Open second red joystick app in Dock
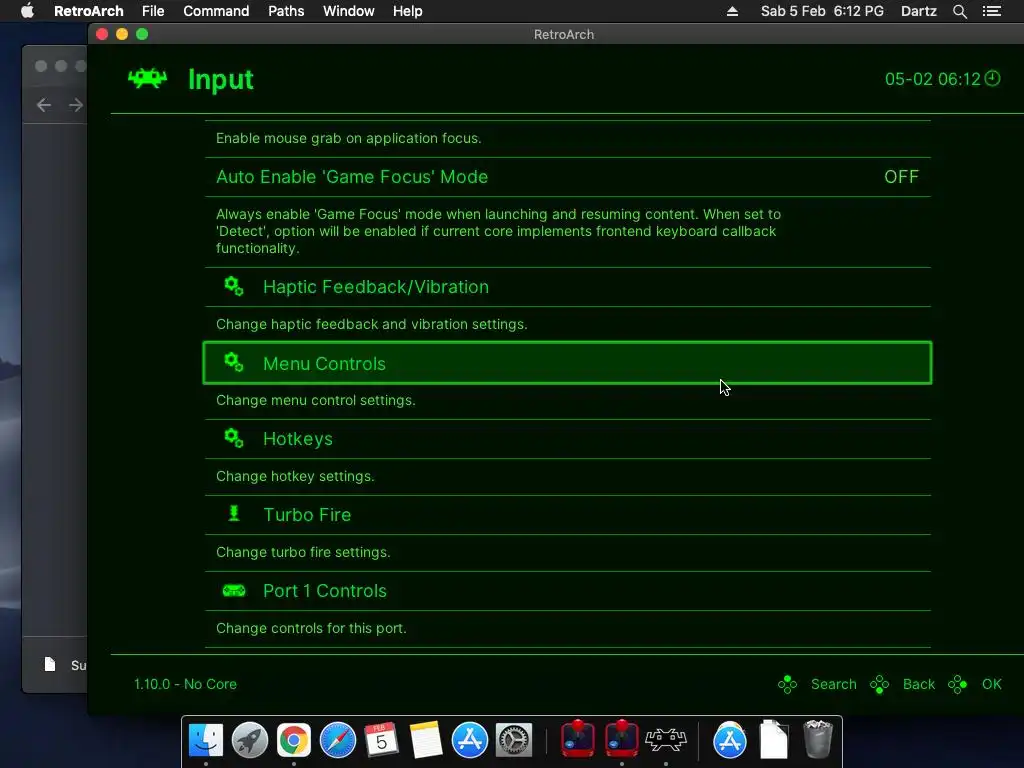1024x768 pixels. coord(622,739)
